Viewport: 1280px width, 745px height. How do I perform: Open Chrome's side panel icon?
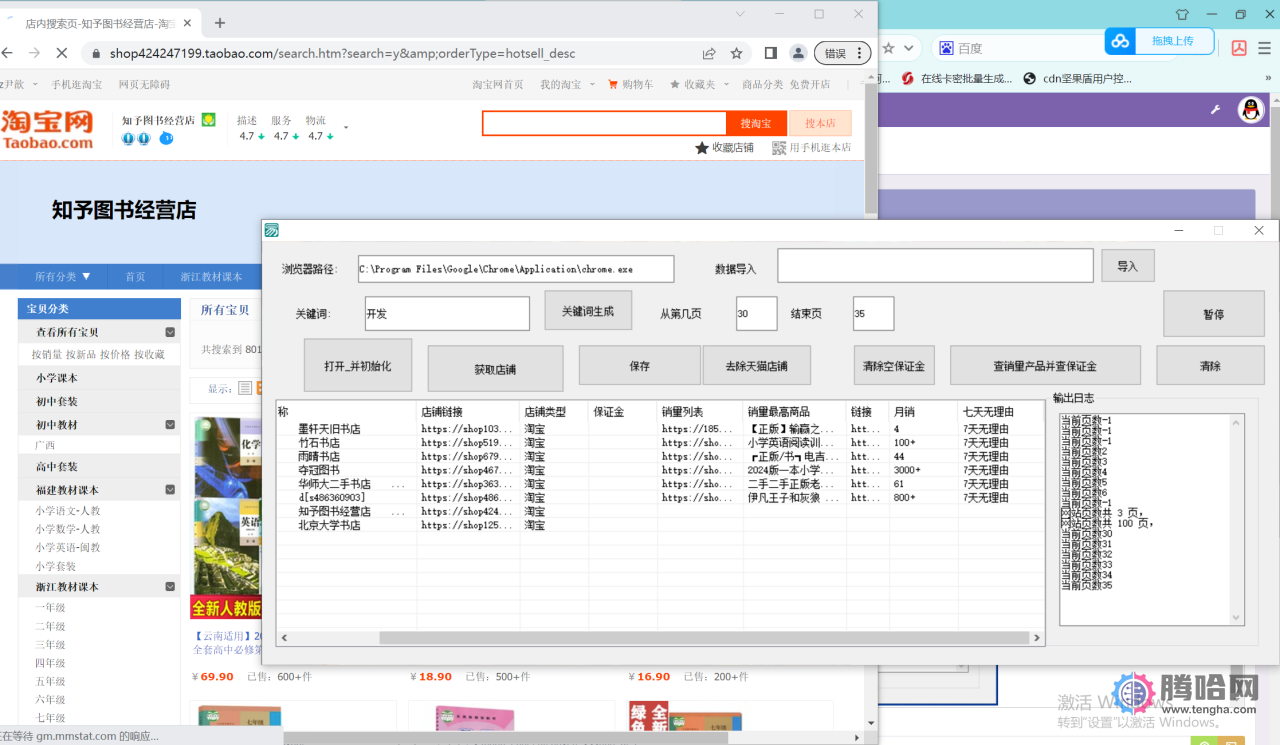771,53
